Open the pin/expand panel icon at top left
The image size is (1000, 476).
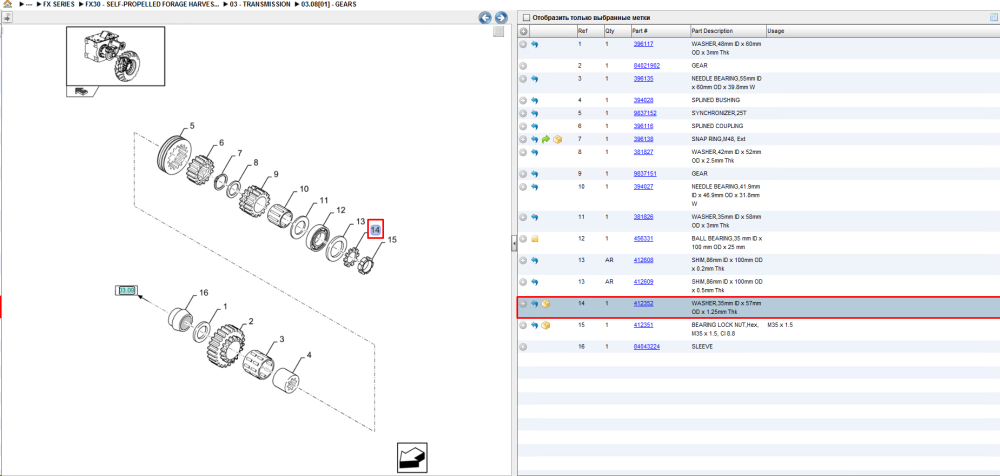point(7,18)
